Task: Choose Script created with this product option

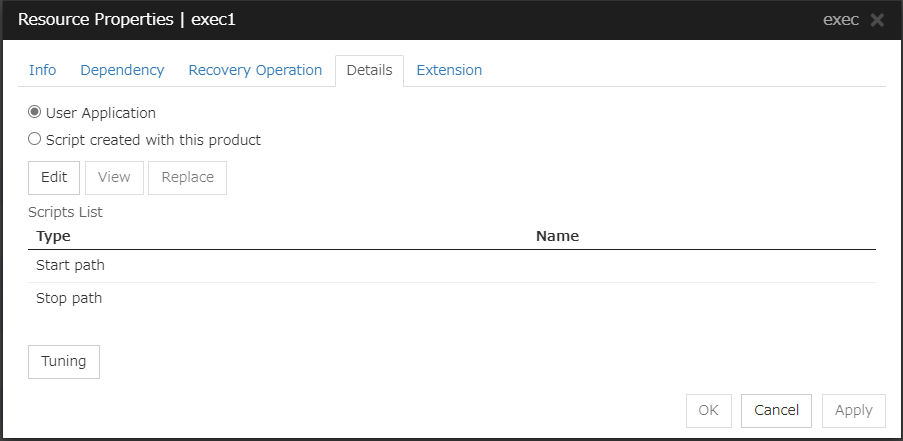Action: point(35,140)
